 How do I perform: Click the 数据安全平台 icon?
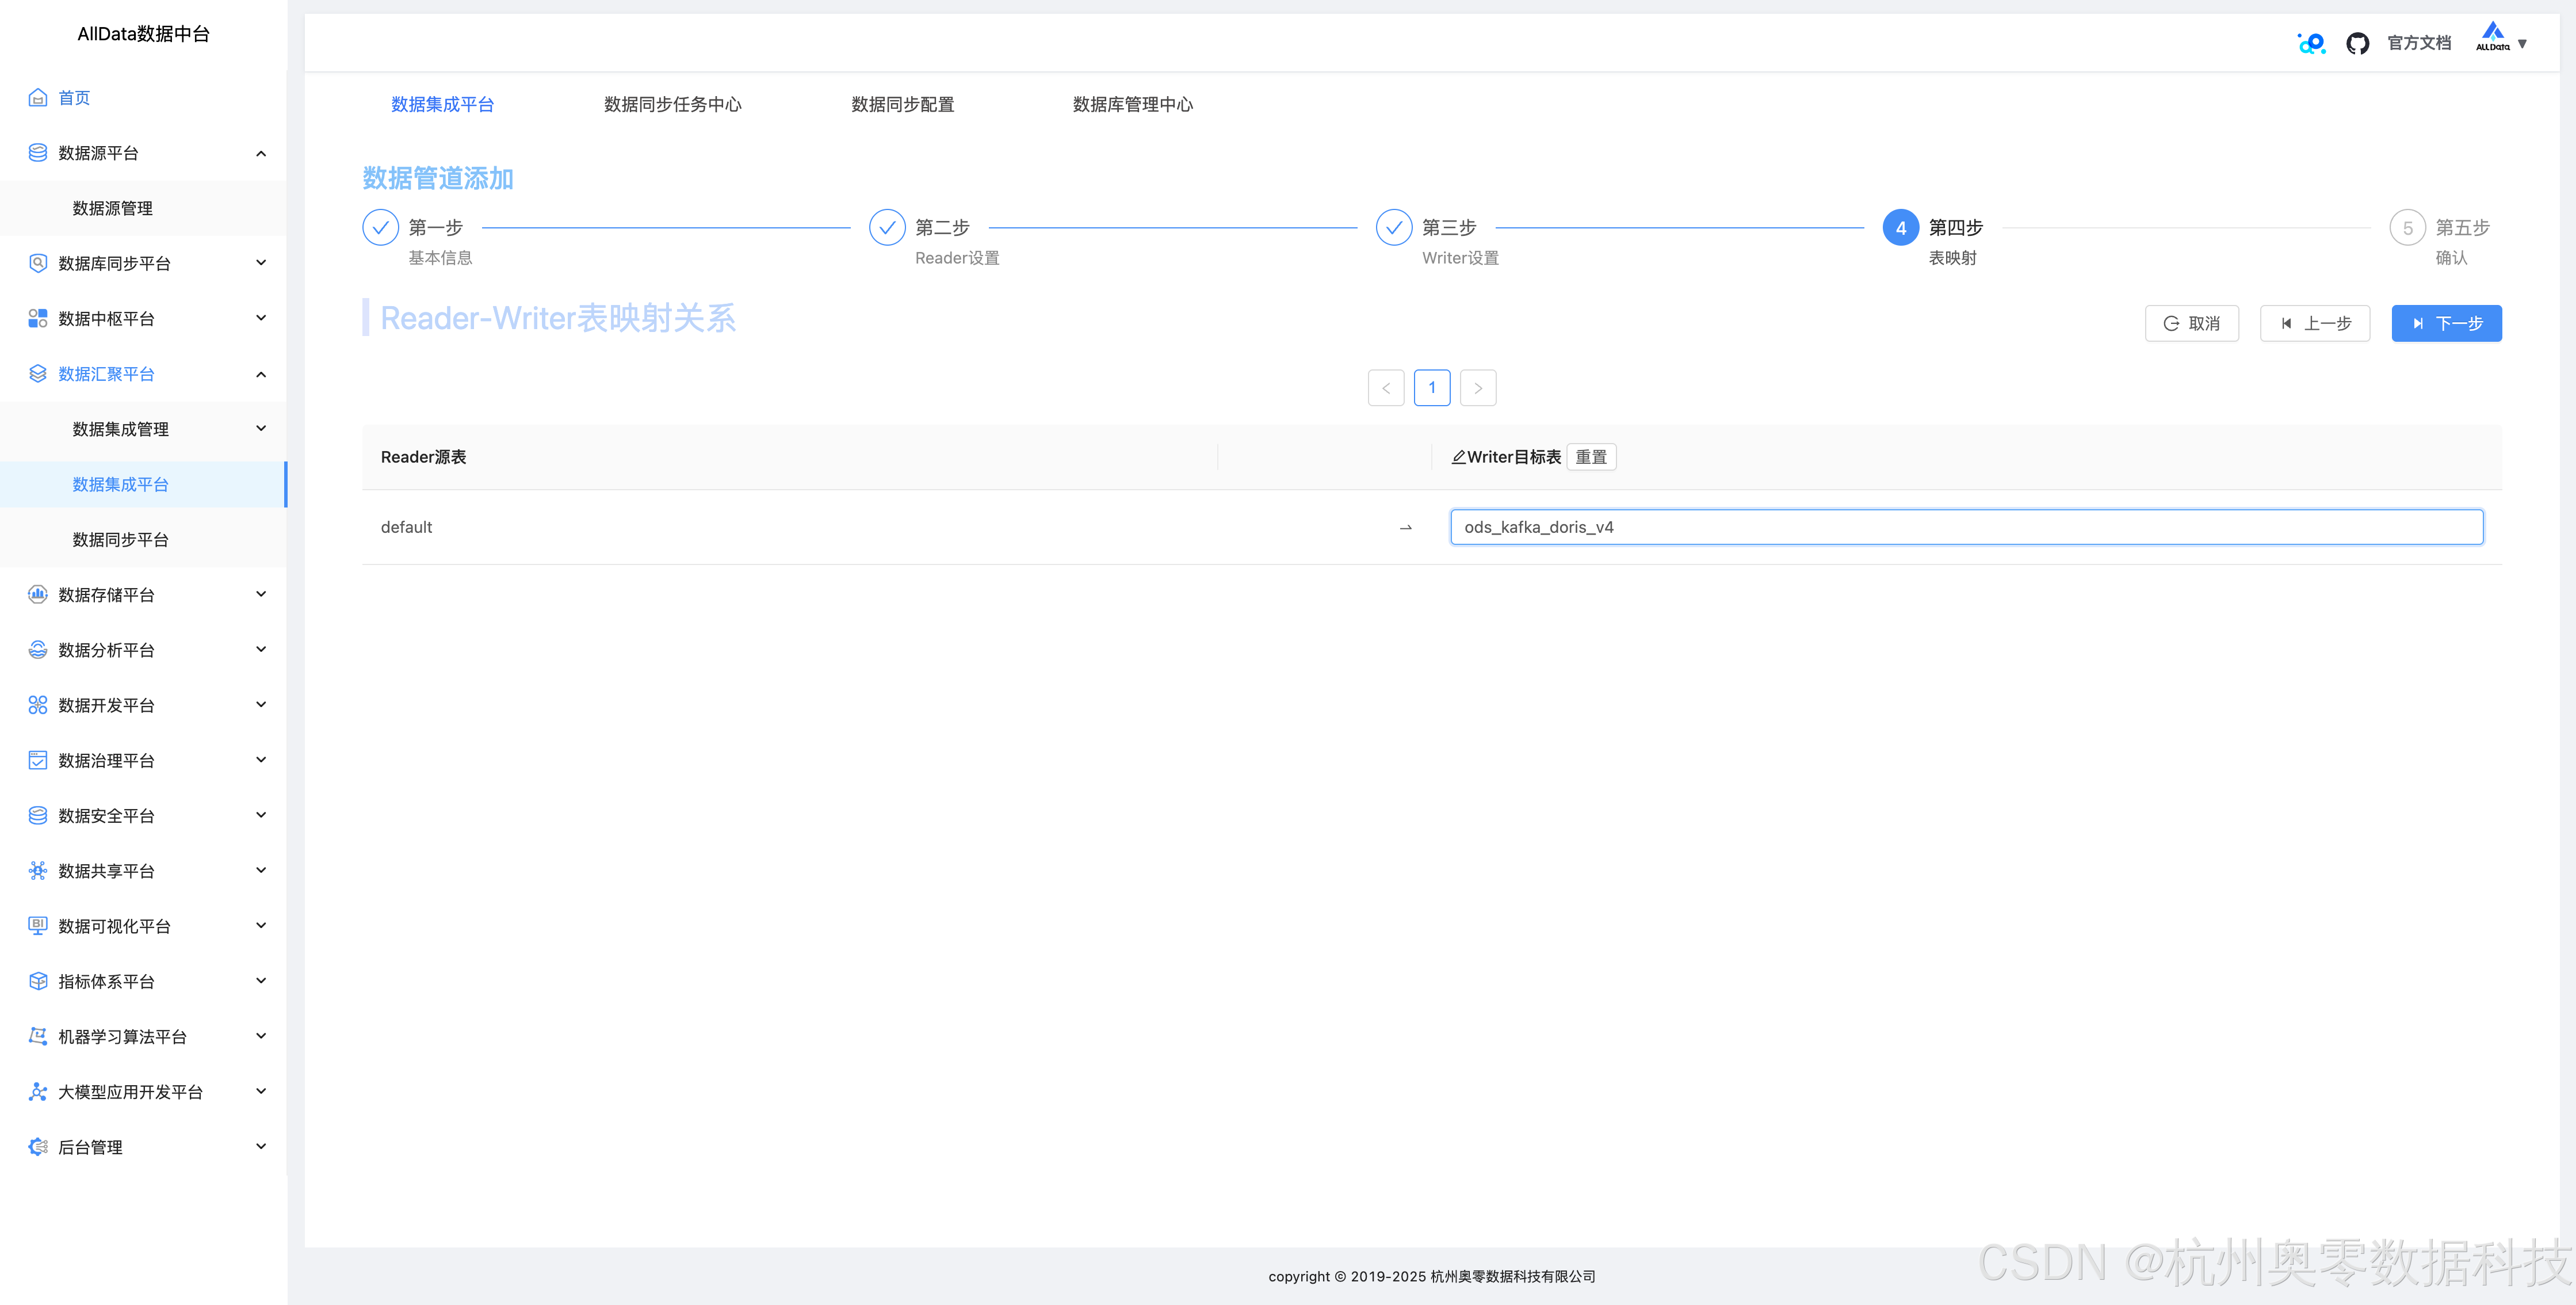pos(38,815)
